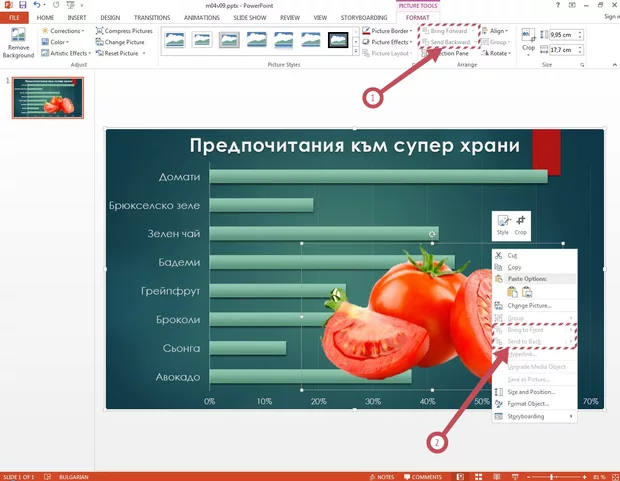
Task: Click the Undo icon
Action: (x=37, y=5)
